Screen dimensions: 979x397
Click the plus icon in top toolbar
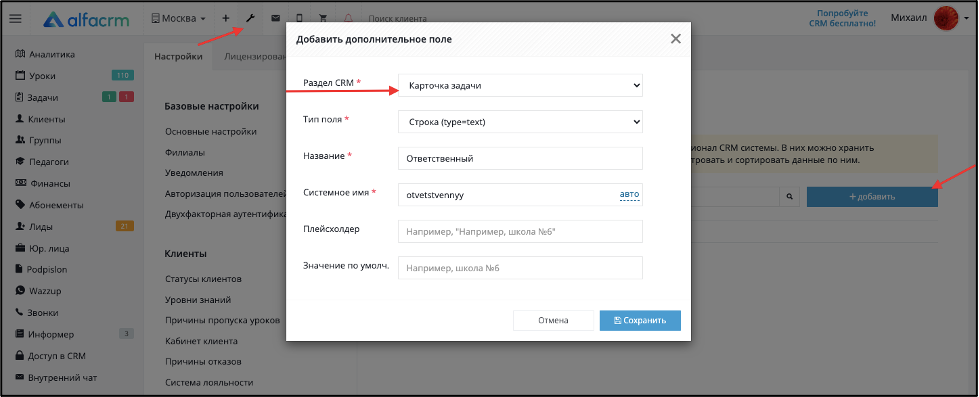(226, 19)
